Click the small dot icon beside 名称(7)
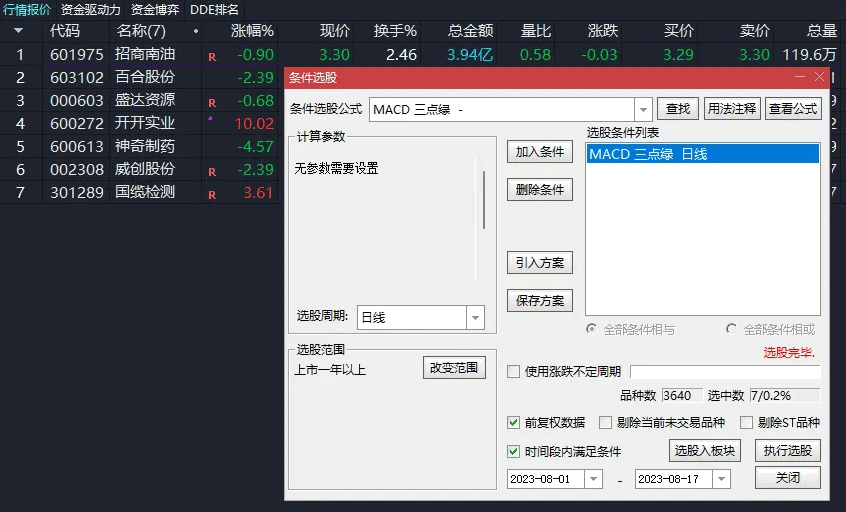Screen dimensions: 846x512 [195, 31]
